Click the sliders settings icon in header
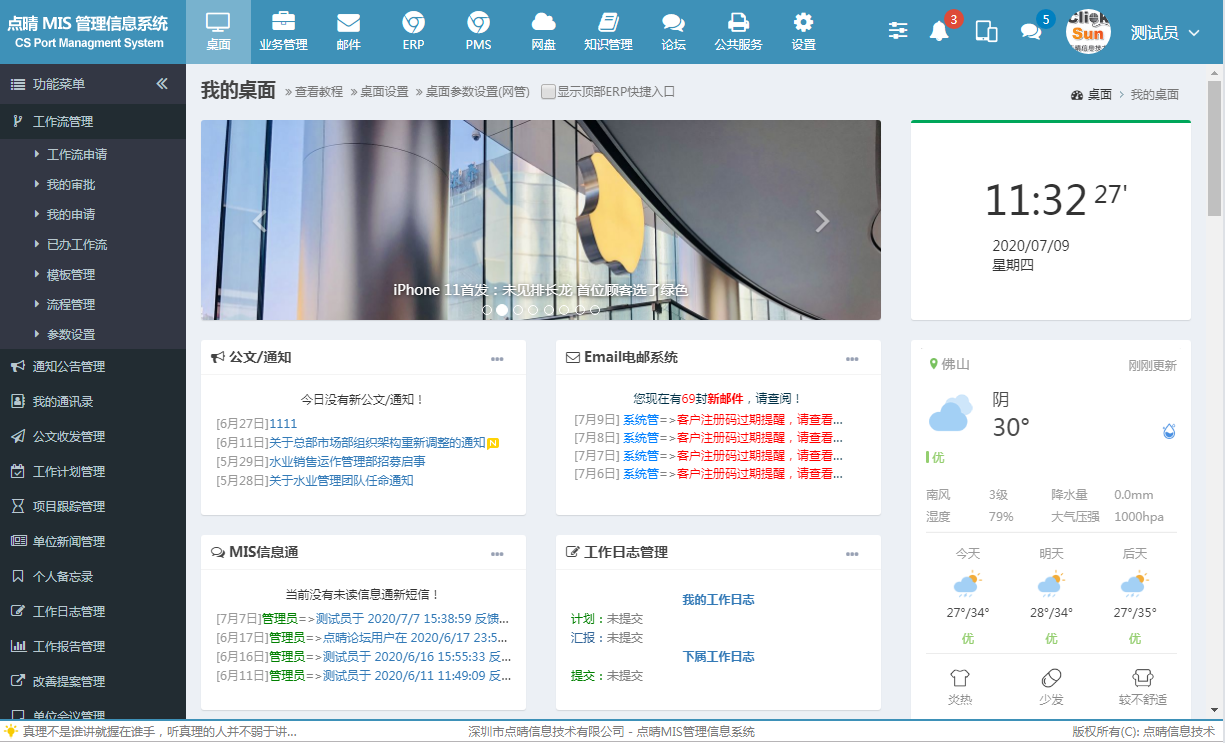Viewport: 1225px width, 743px height. tap(898, 31)
